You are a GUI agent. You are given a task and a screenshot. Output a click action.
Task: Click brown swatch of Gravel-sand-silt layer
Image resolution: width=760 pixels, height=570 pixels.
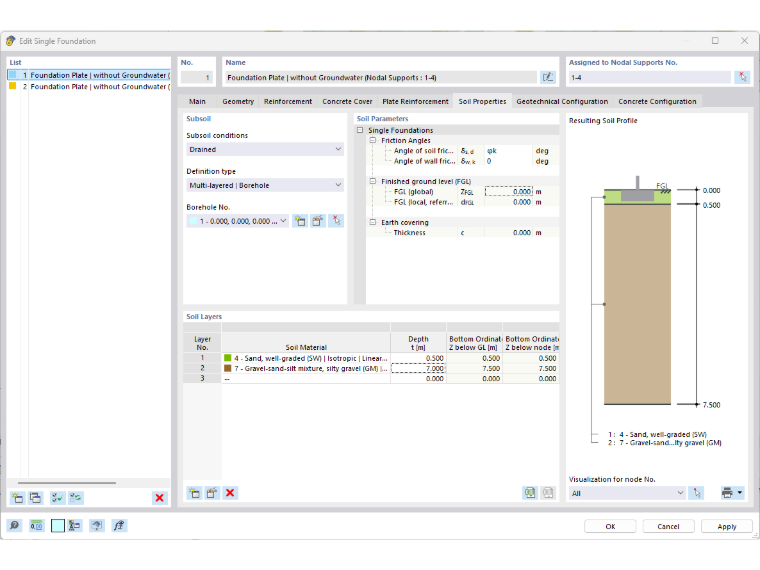(x=227, y=368)
